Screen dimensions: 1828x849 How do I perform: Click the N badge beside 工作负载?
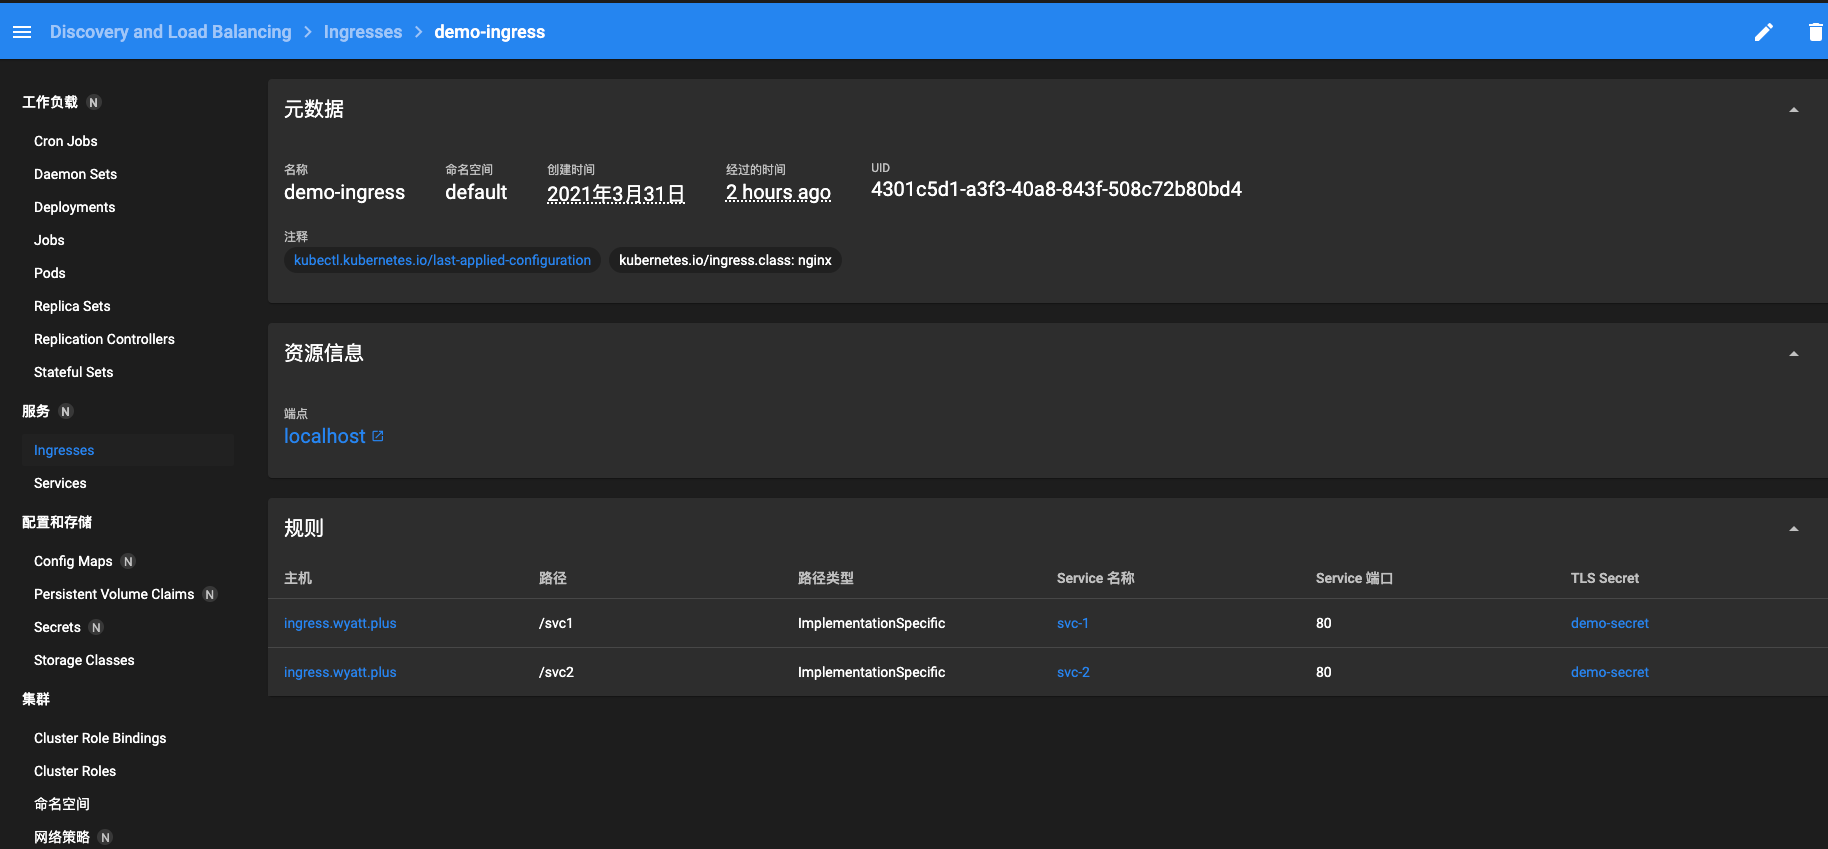94,103
